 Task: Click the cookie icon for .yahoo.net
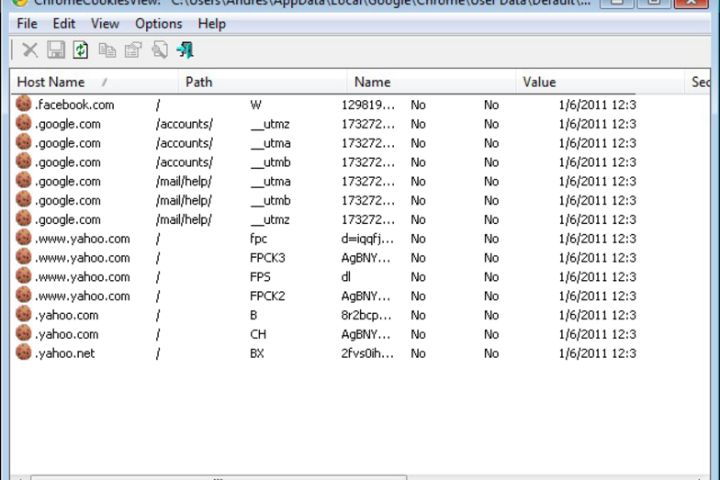tap(24, 352)
